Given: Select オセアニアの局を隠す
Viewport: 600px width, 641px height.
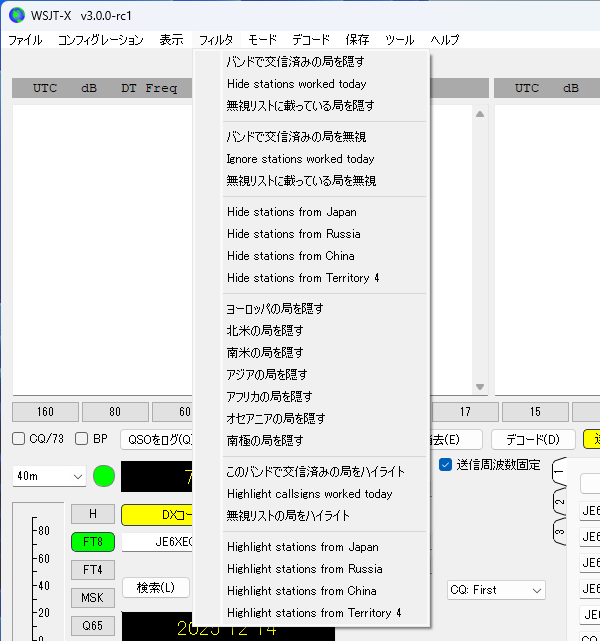Looking at the screenshot, I should tap(312, 419).
